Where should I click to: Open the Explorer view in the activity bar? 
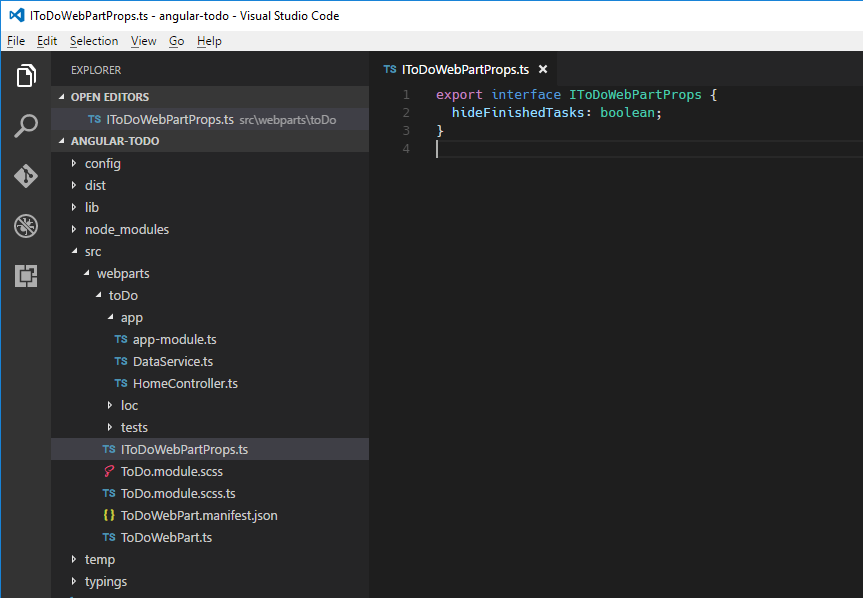point(26,75)
